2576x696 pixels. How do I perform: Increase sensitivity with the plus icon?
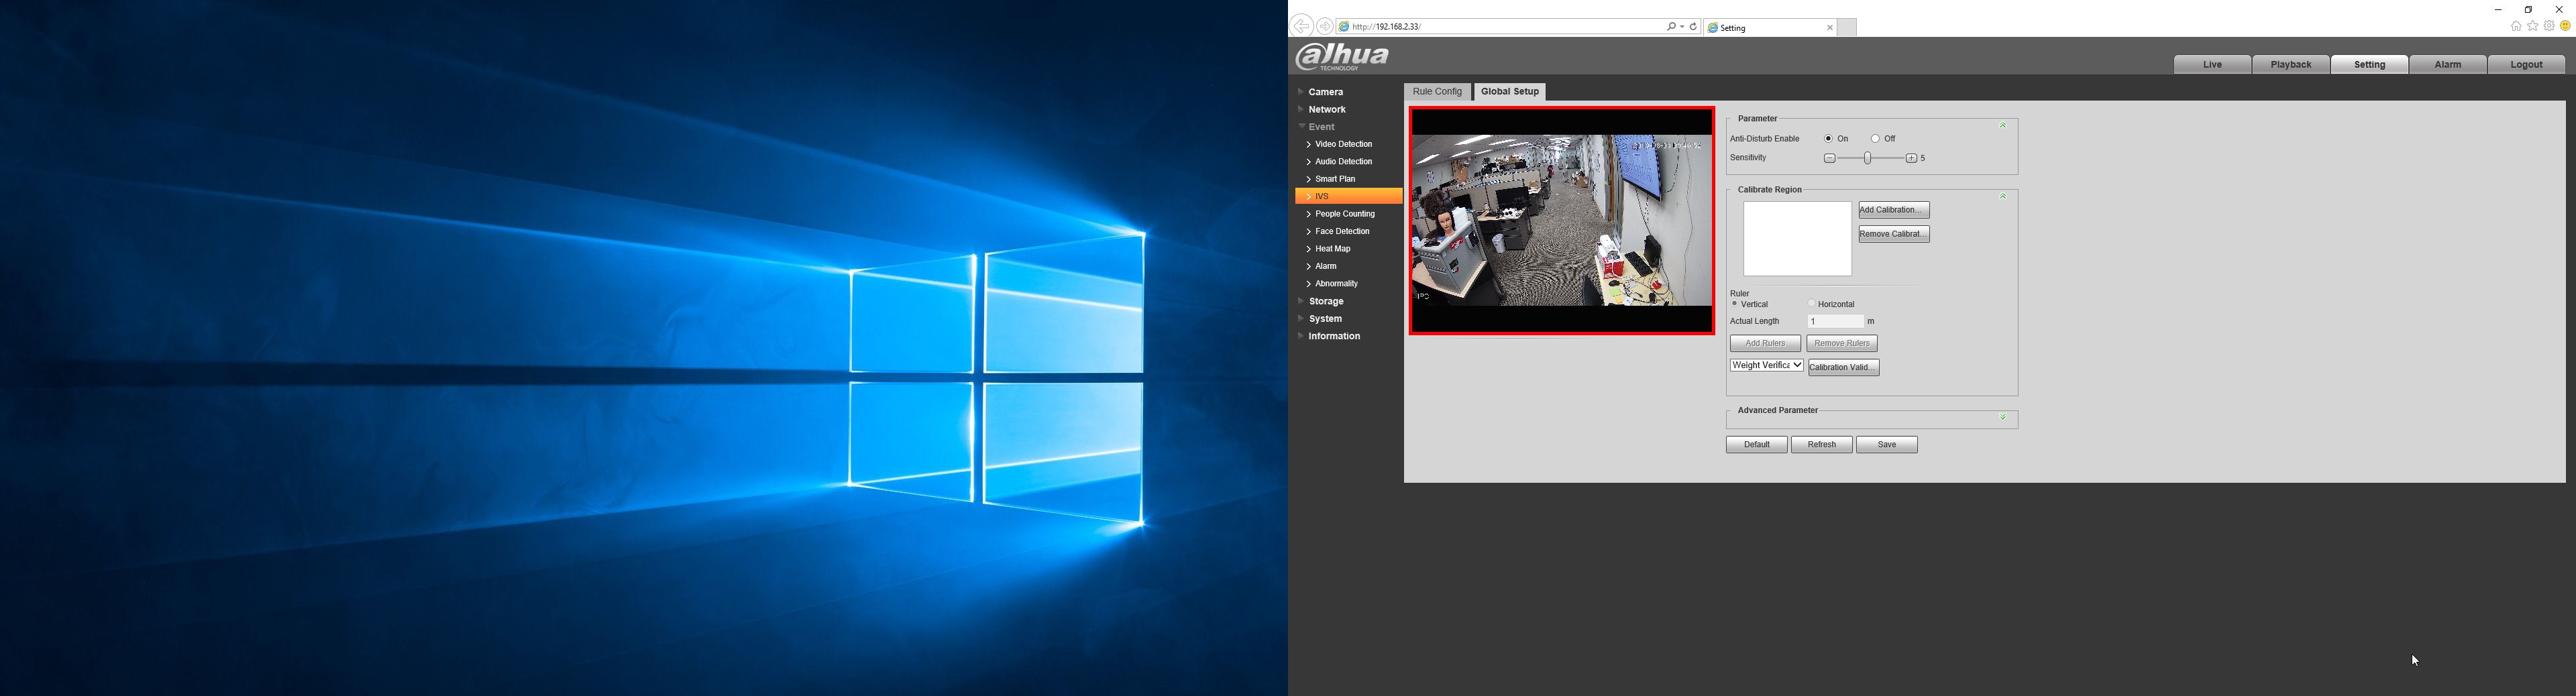tap(1911, 159)
